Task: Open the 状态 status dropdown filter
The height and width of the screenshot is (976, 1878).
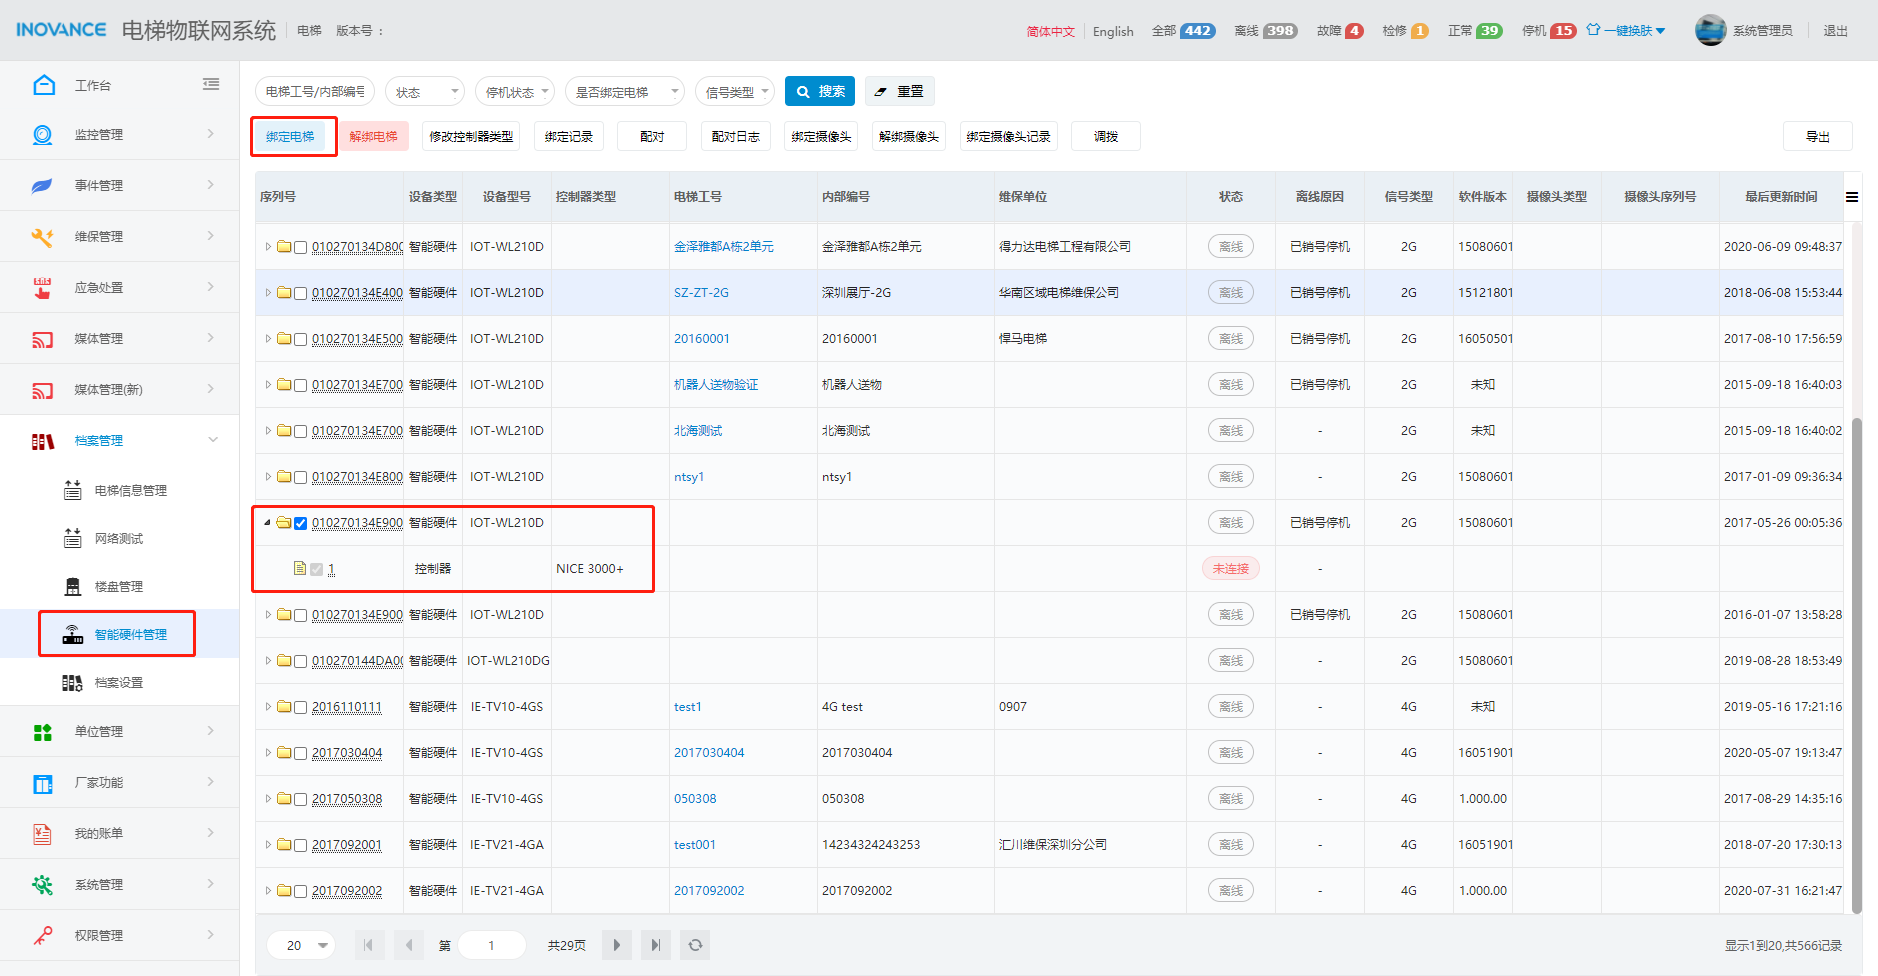Action: coord(425,92)
